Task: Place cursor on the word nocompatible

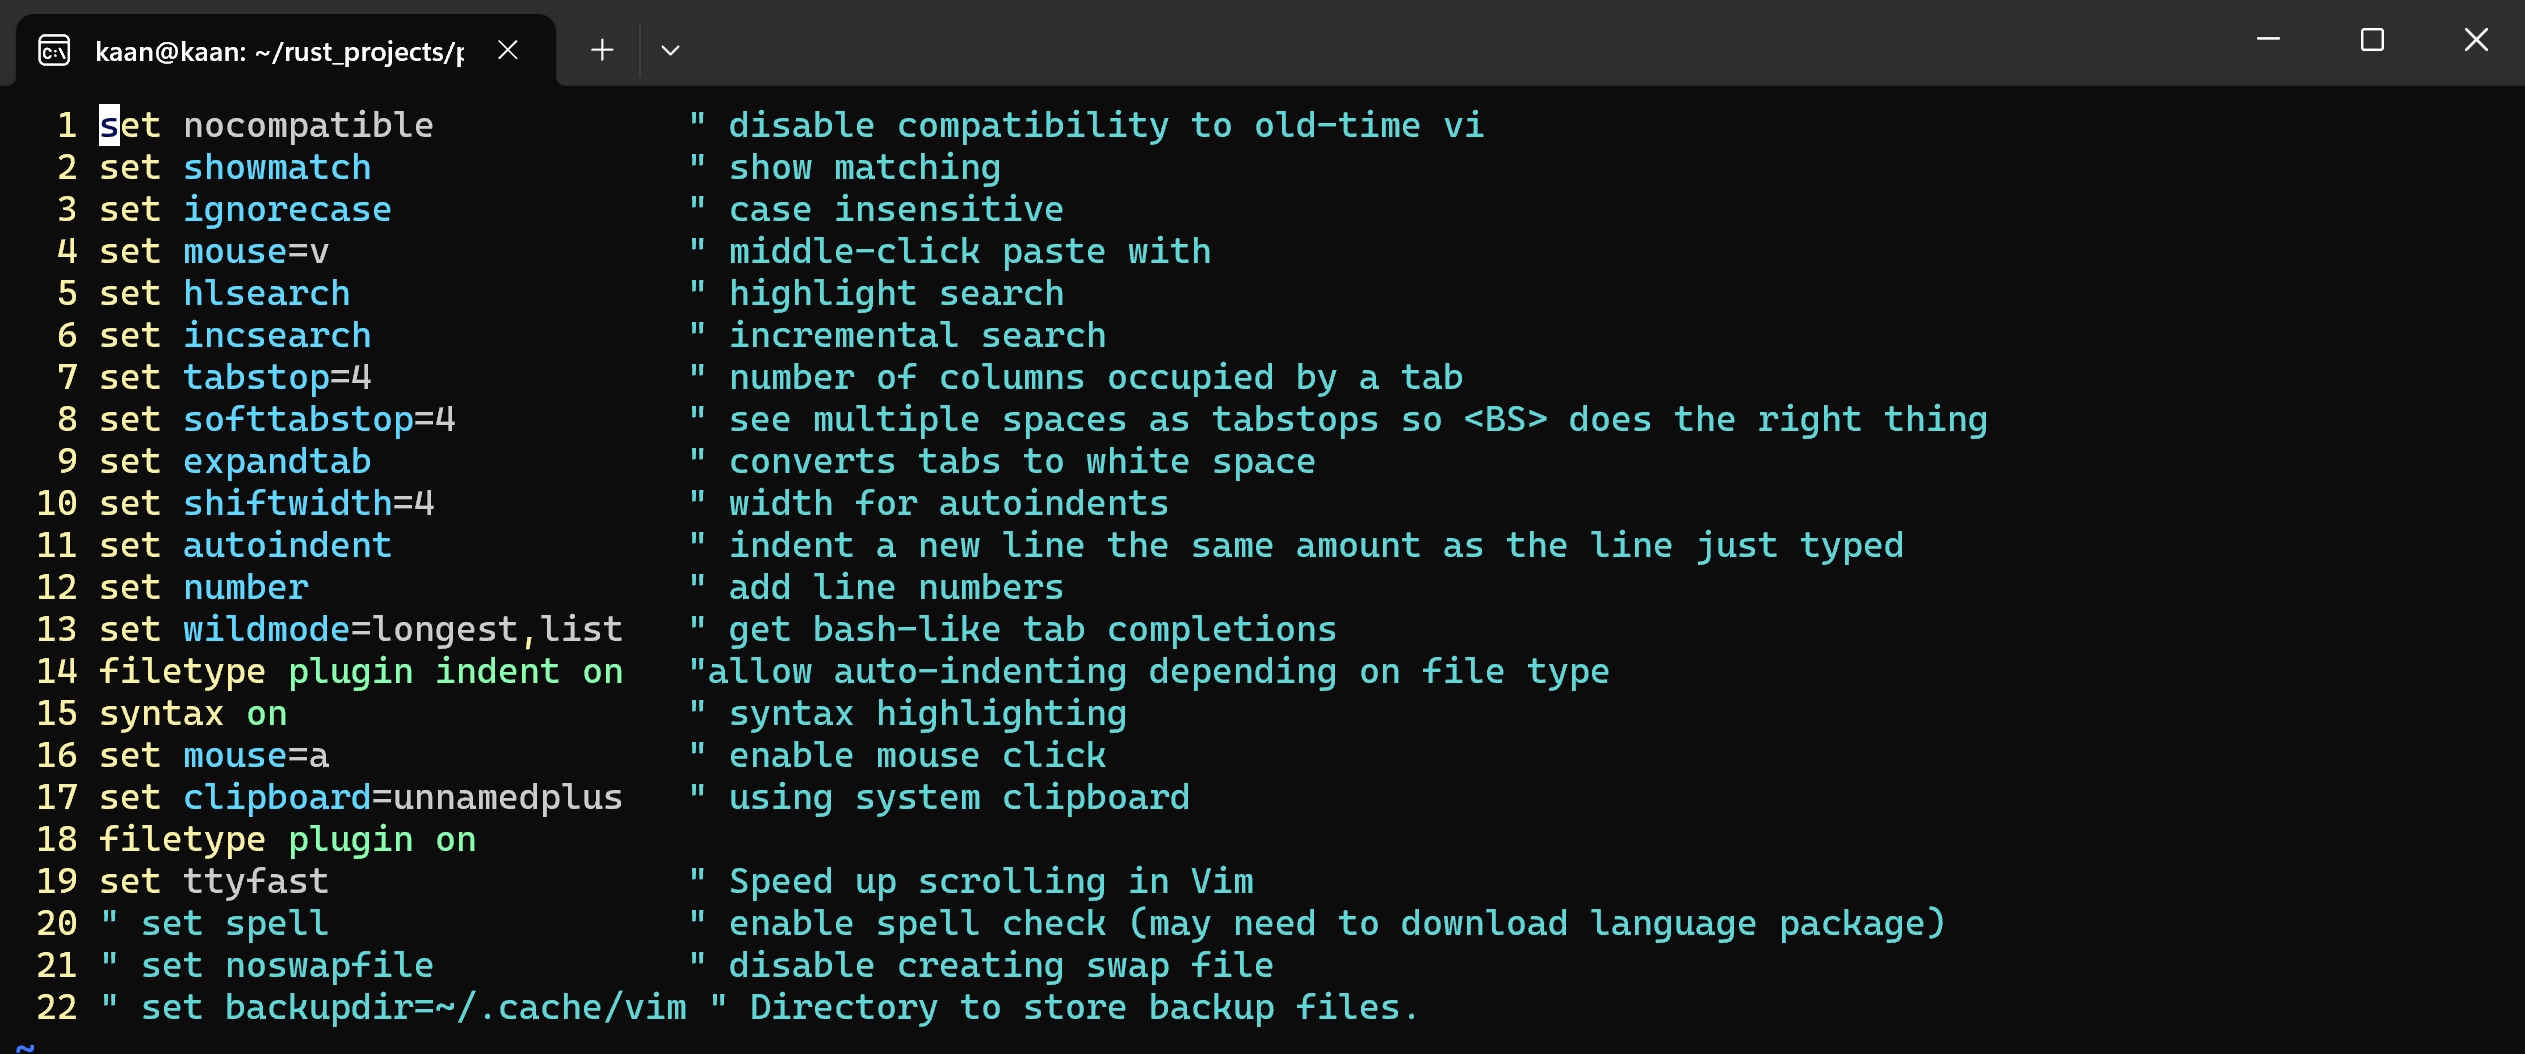Action: (308, 126)
